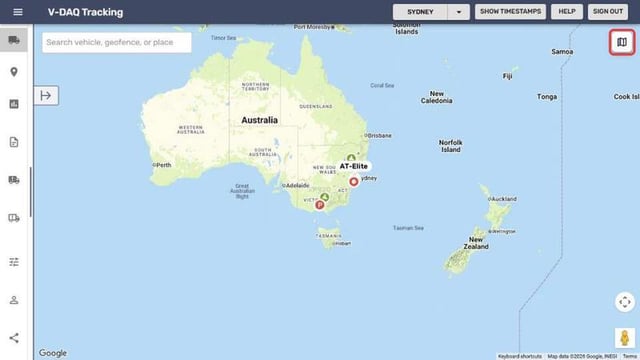Click the Tonga map label

[x=547, y=97]
